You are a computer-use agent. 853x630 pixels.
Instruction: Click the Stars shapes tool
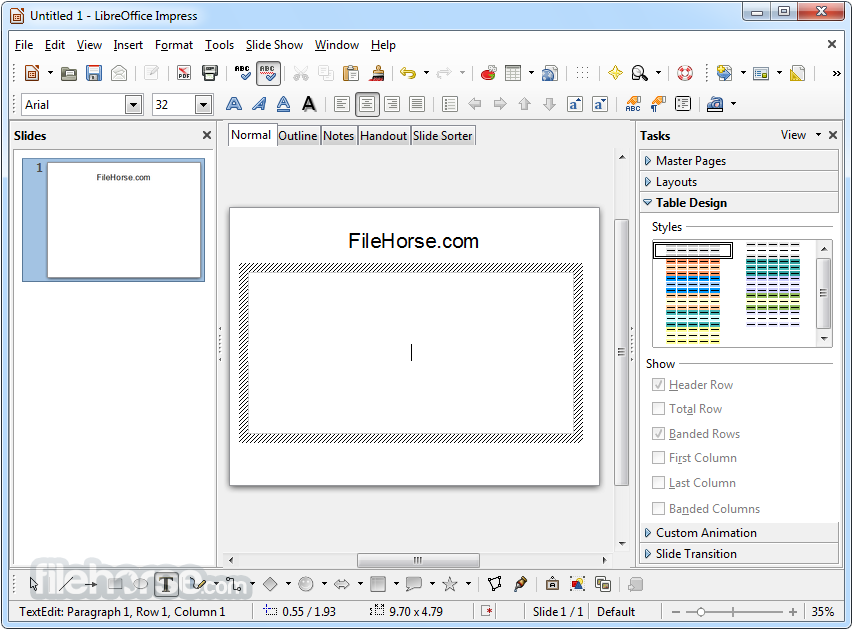(x=450, y=585)
